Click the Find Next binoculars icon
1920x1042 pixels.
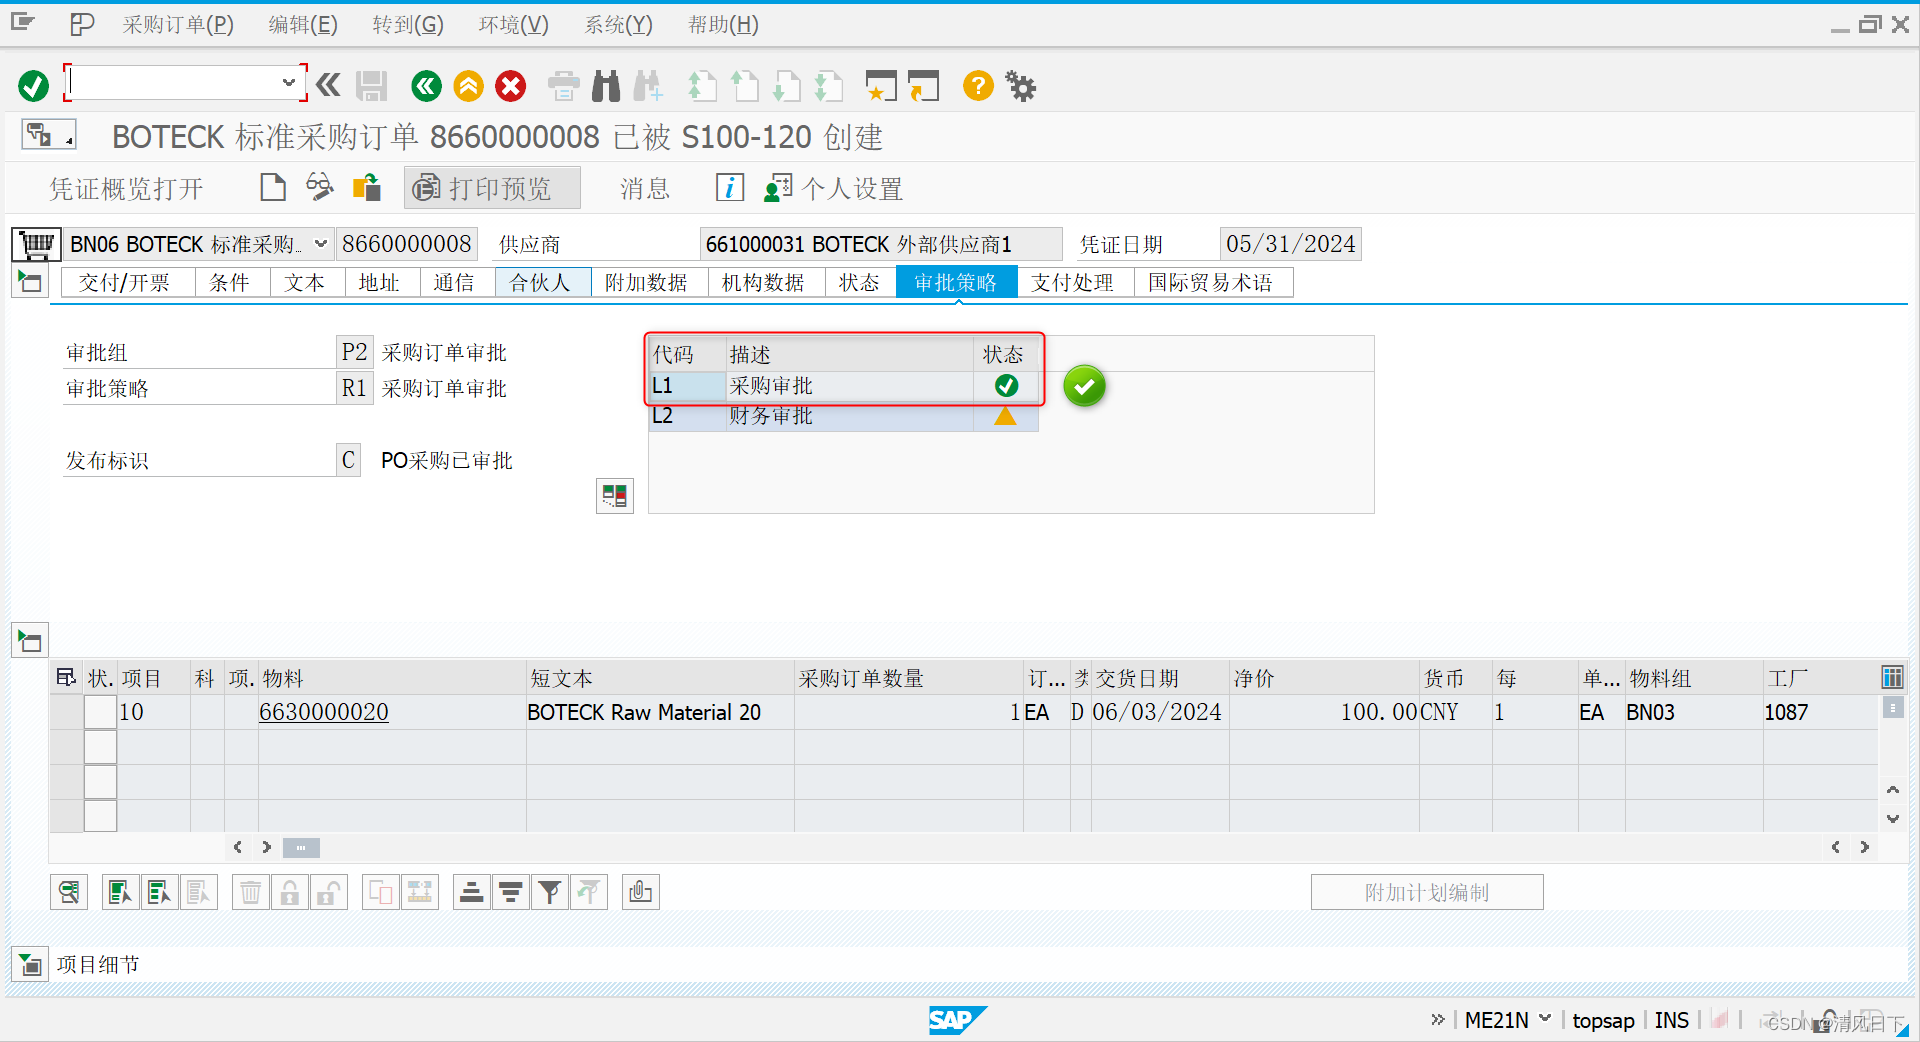(648, 86)
